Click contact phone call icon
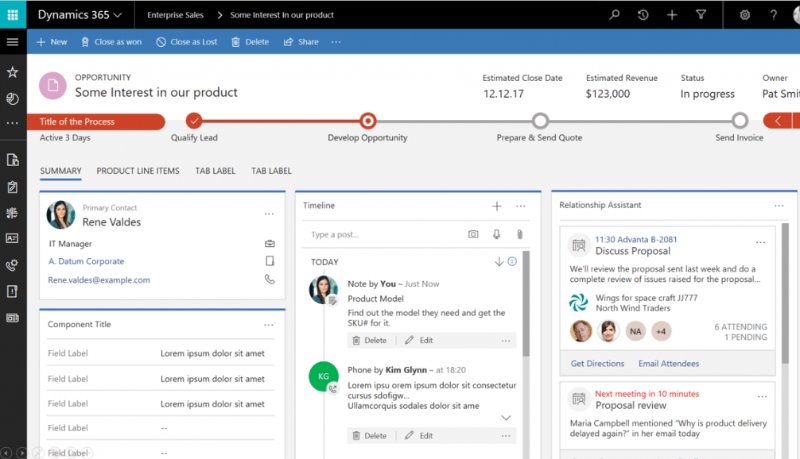Image resolution: width=800 pixels, height=459 pixels. coord(270,279)
